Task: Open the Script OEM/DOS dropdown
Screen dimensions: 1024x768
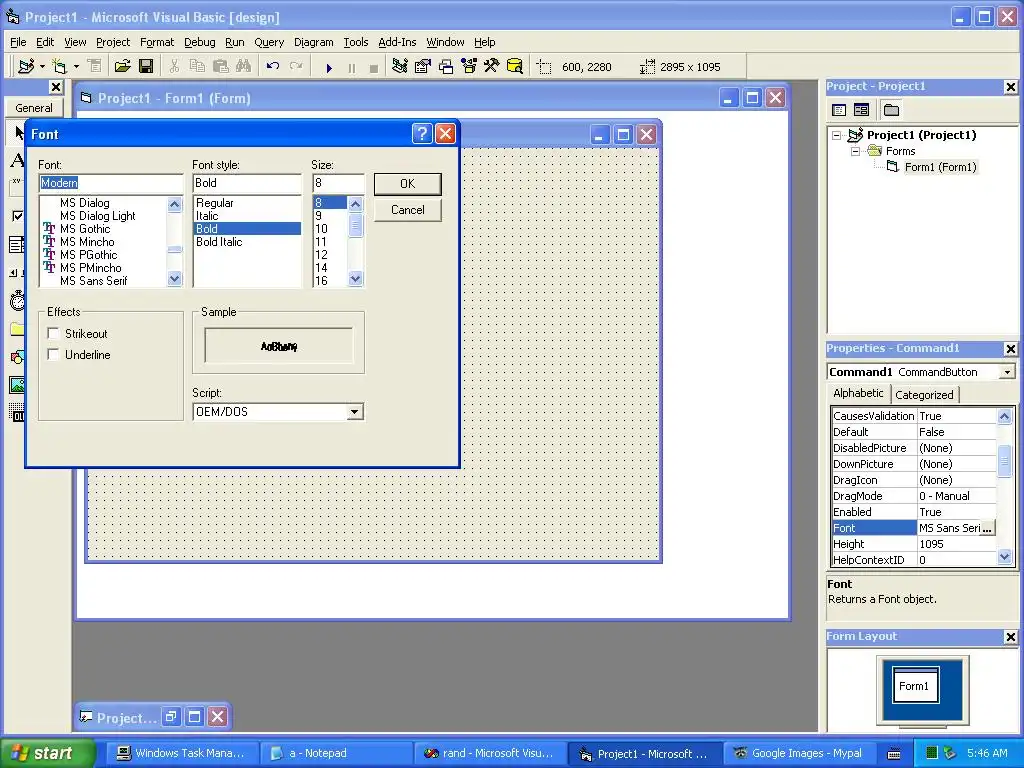Action: (x=354, y=412)
